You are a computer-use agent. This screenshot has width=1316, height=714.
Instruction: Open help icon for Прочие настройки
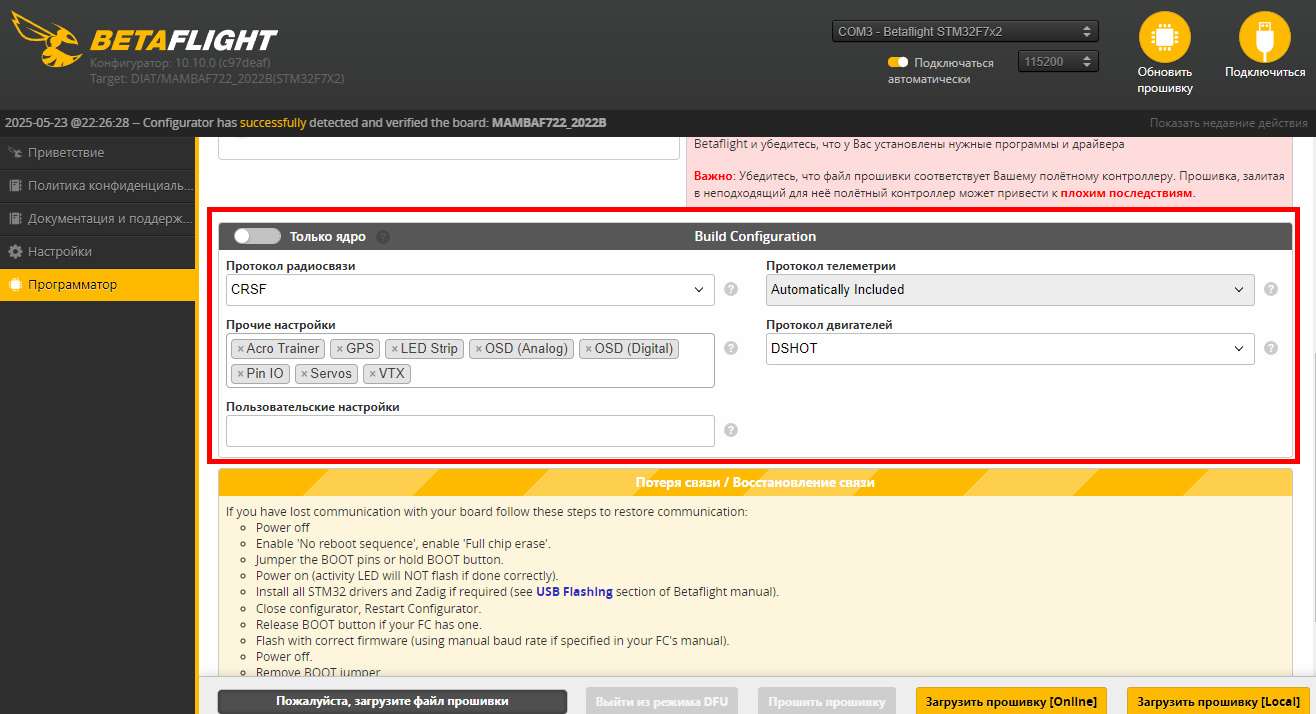tap(731, 348)
